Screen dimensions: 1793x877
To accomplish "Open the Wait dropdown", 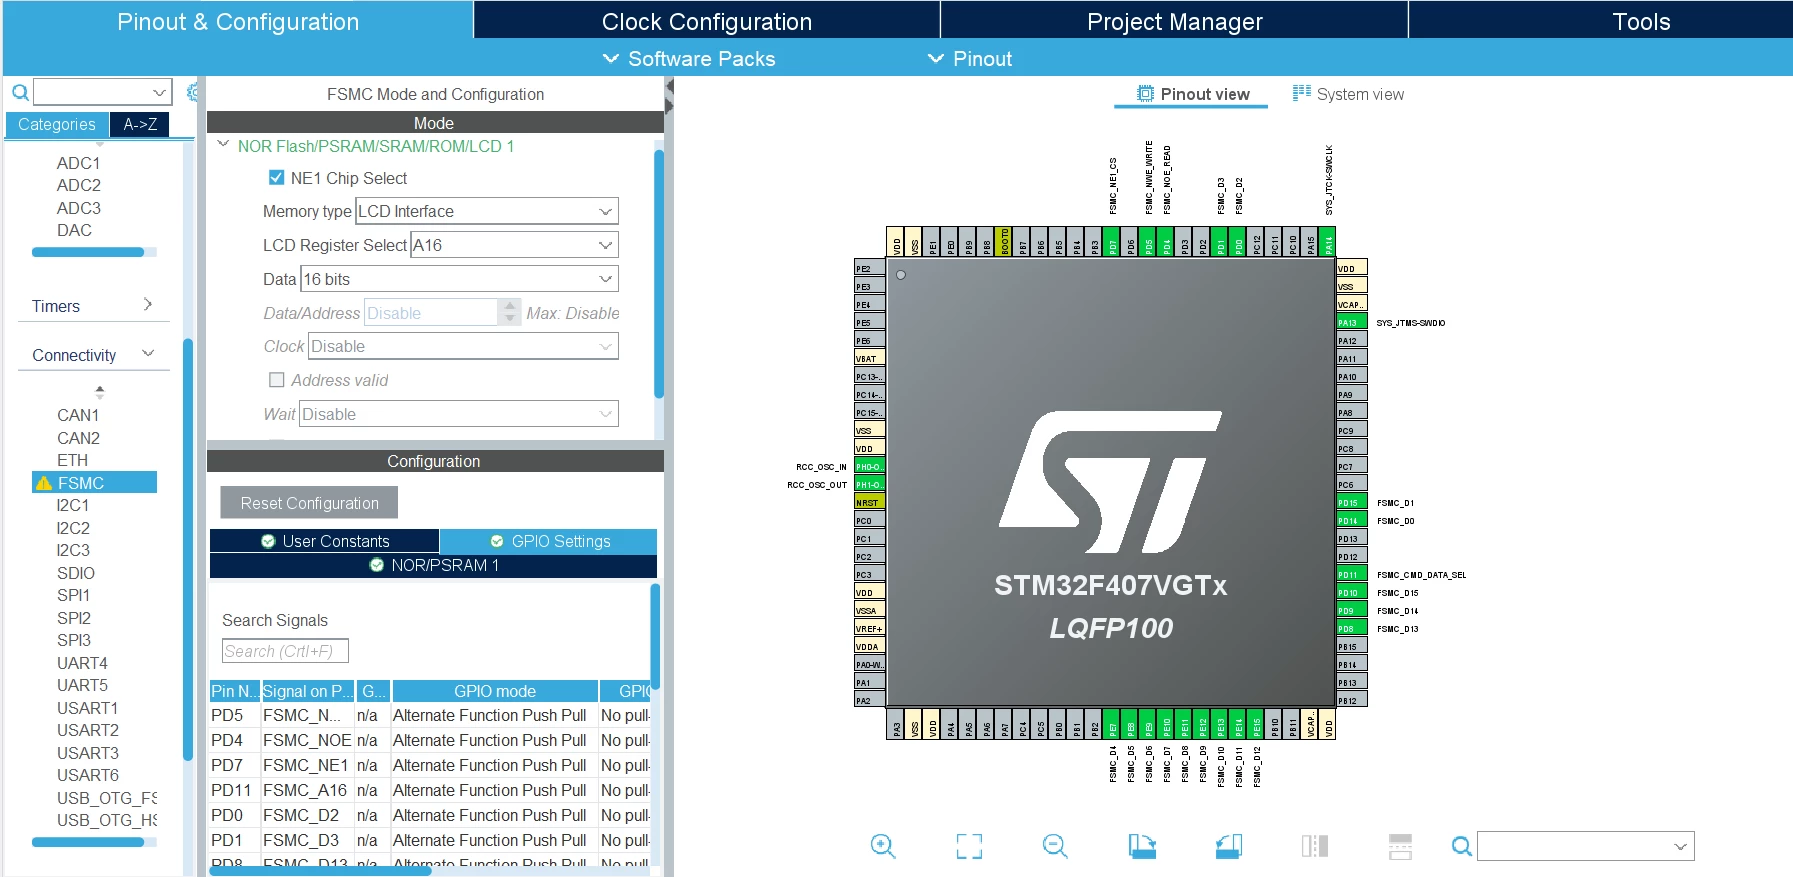I will 458,414.
